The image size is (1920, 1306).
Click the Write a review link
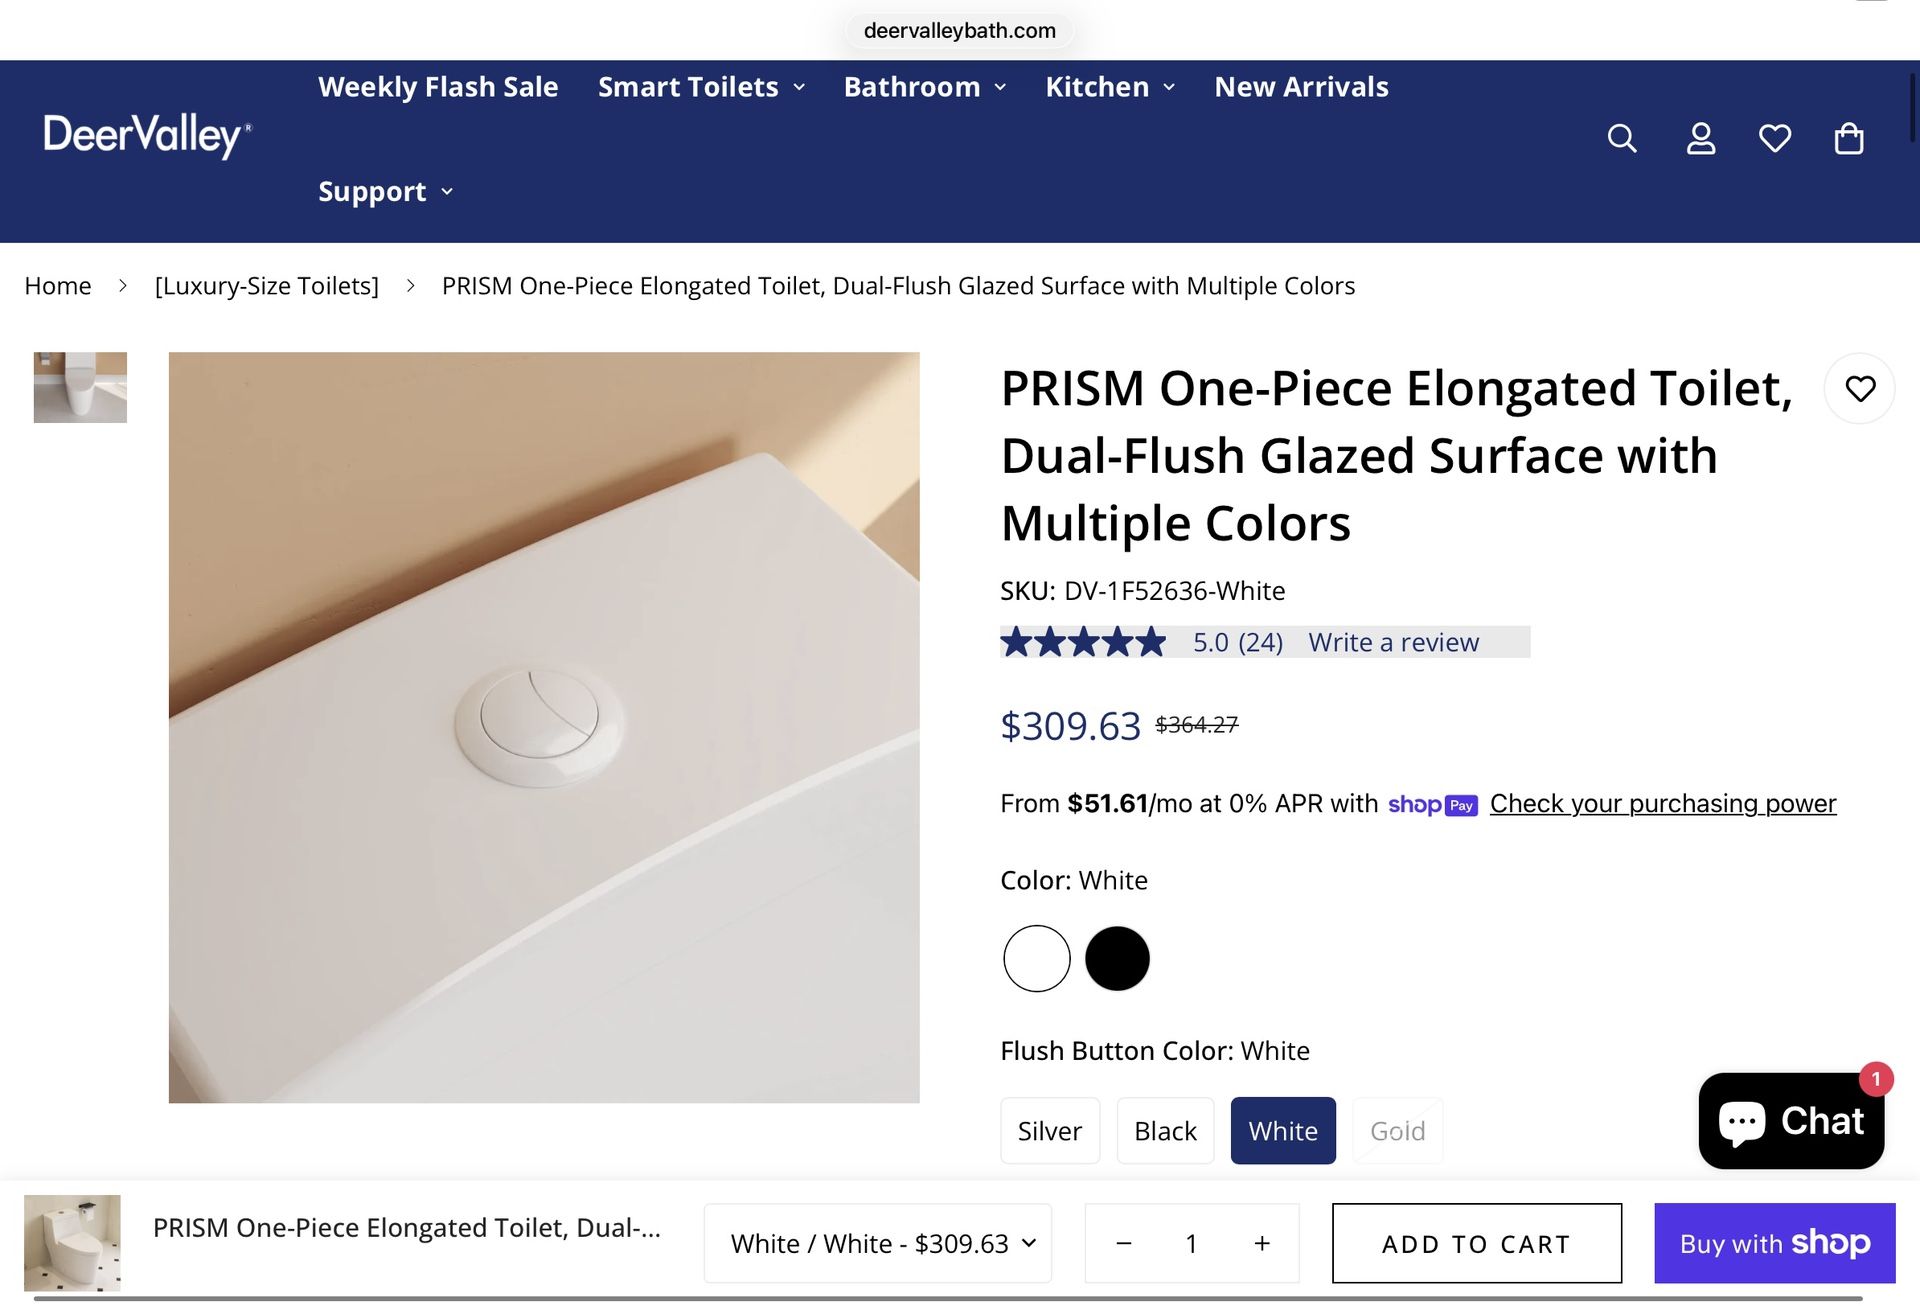pyautogui.click(x=1393, y=642)
